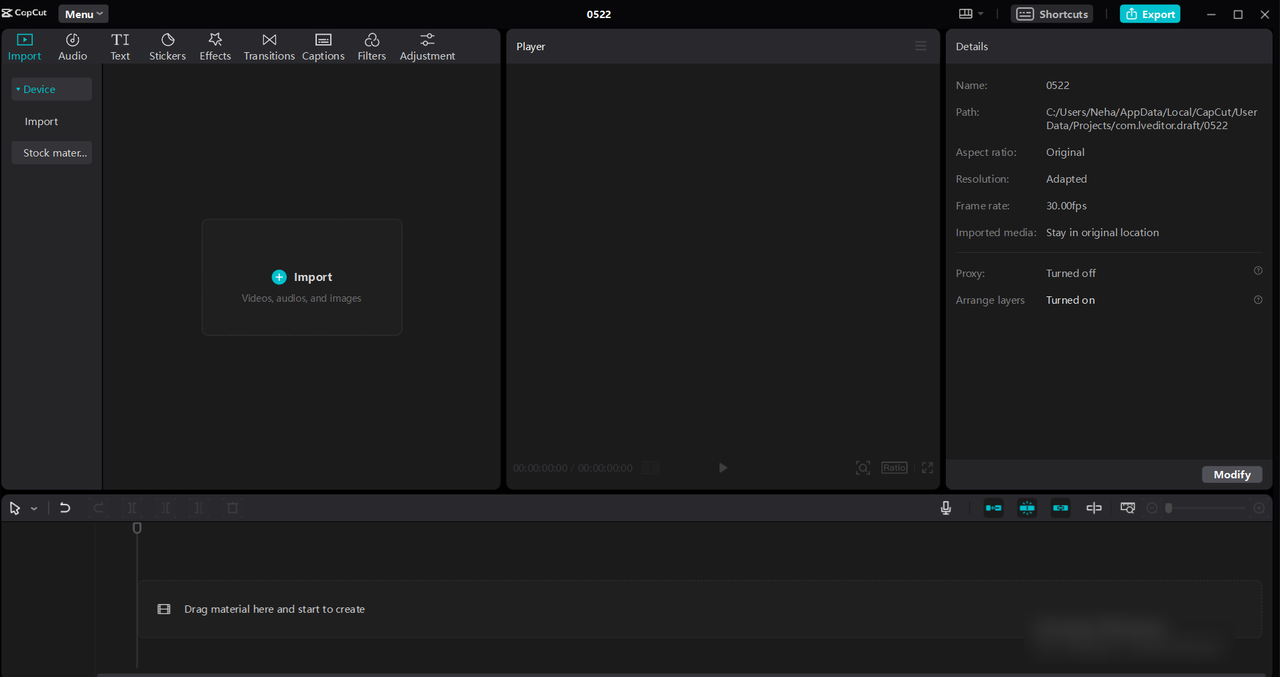
Task: Open the Ratio aspect selector
Action: pyautogui.click(x=894, y=468)
